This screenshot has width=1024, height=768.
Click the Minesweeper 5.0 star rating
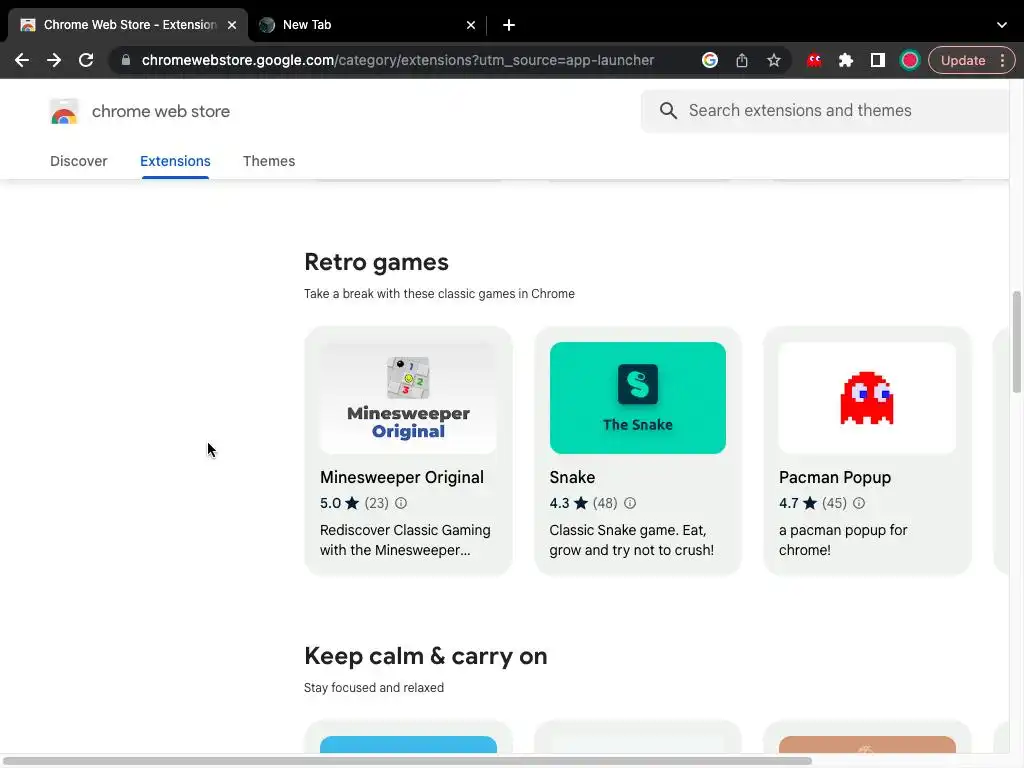(x=340, y=503)
